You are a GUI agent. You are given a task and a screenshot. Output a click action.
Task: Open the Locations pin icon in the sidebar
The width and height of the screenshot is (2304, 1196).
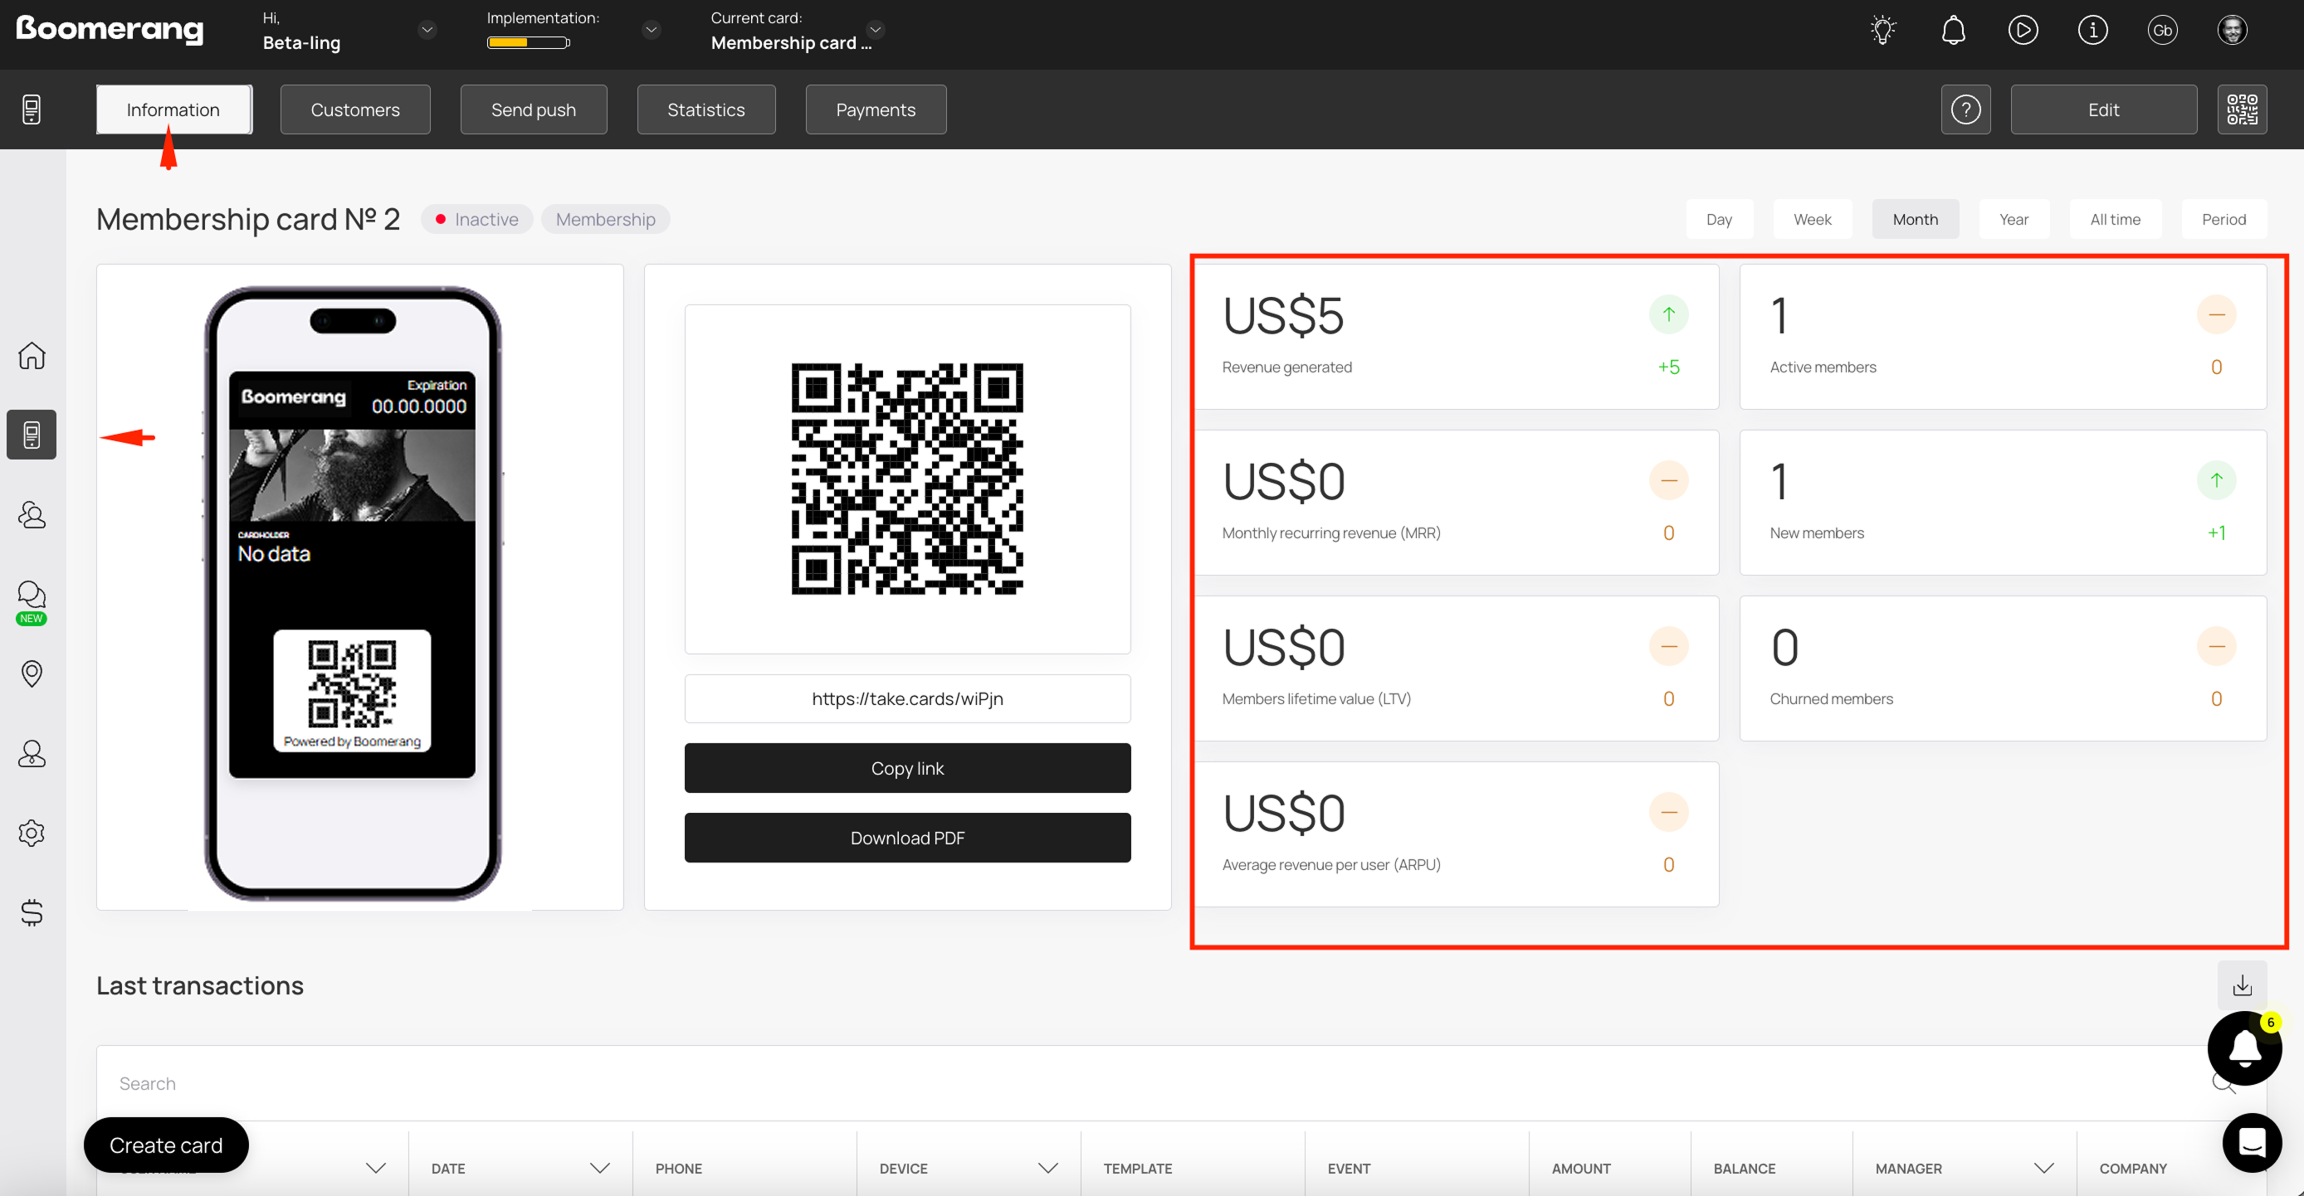pos(32,674)
